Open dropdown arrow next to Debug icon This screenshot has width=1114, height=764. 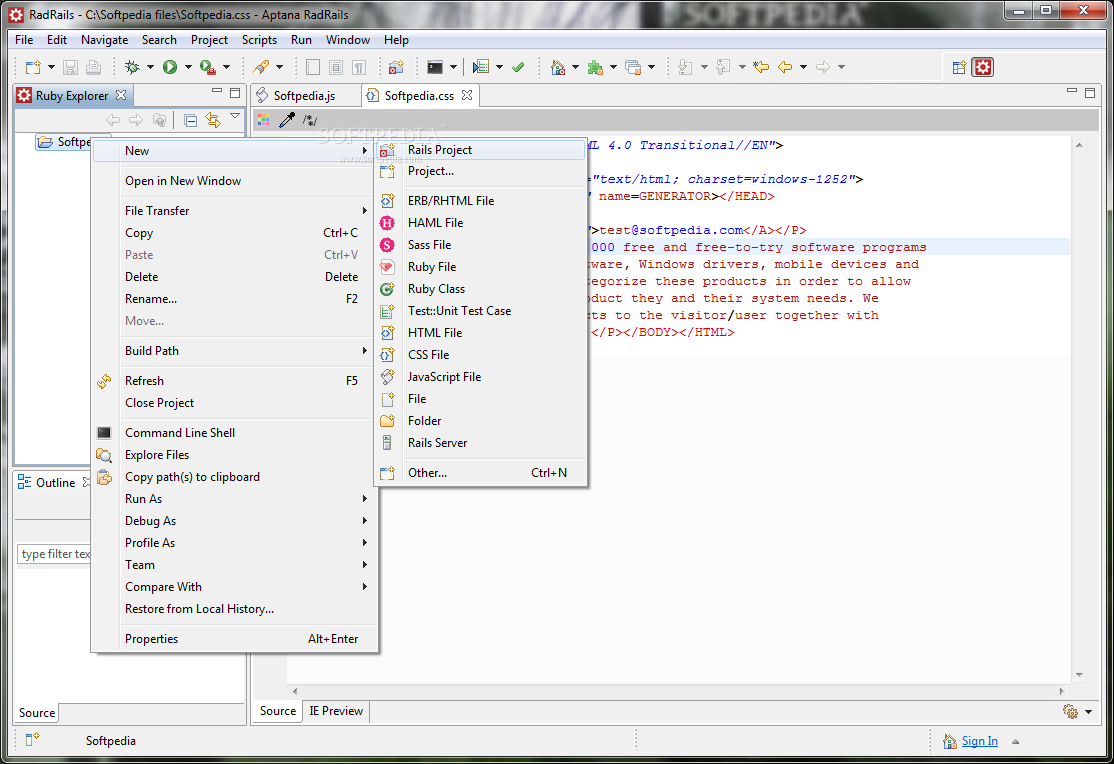click(x=150, y=67)
